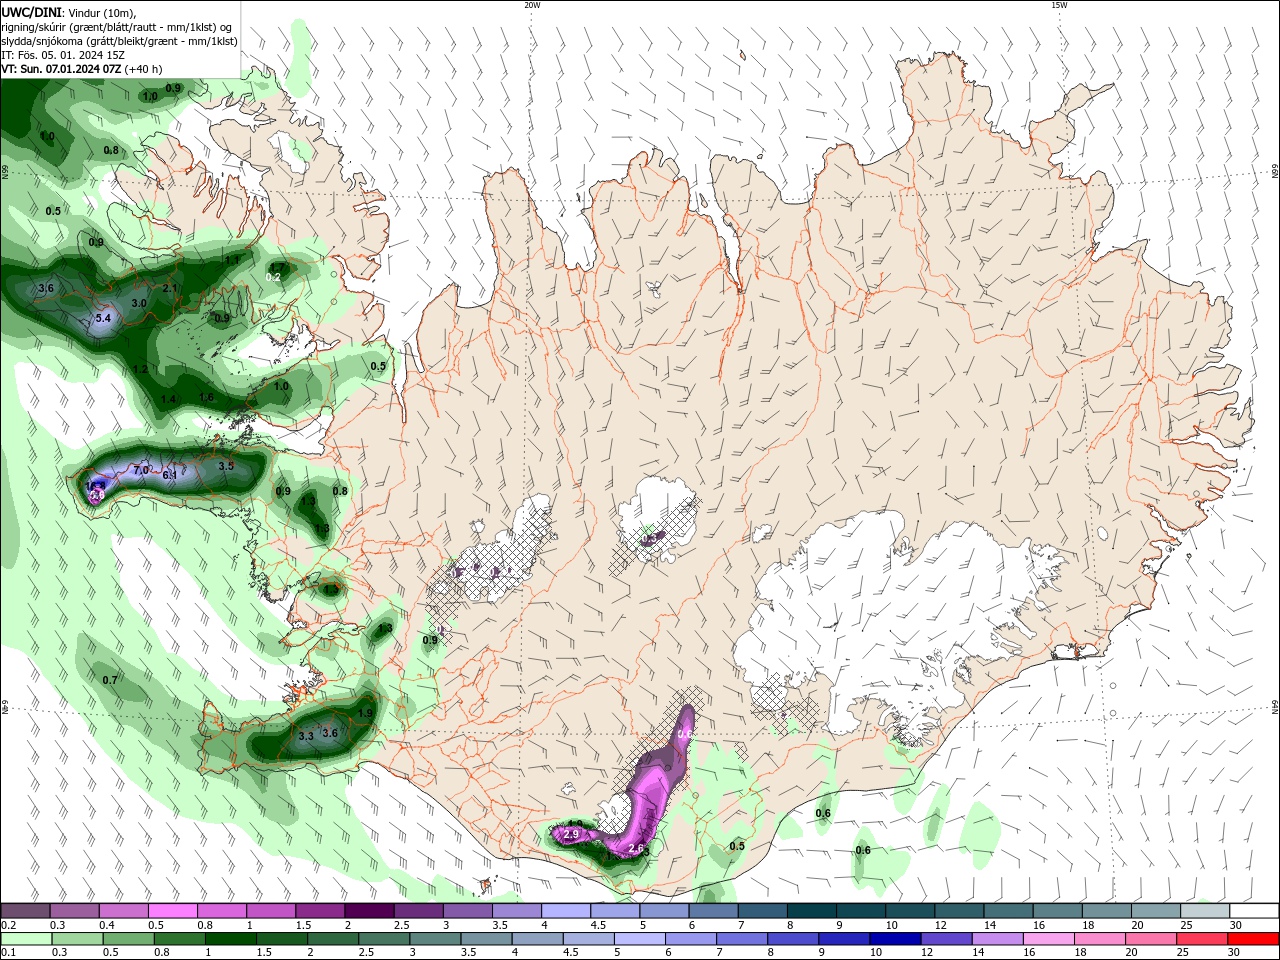Screen dimensions: 1280x960
Task: Select the darkest green 1–1.5 lower-scale swatch
Action: click(x=230, y=939)
